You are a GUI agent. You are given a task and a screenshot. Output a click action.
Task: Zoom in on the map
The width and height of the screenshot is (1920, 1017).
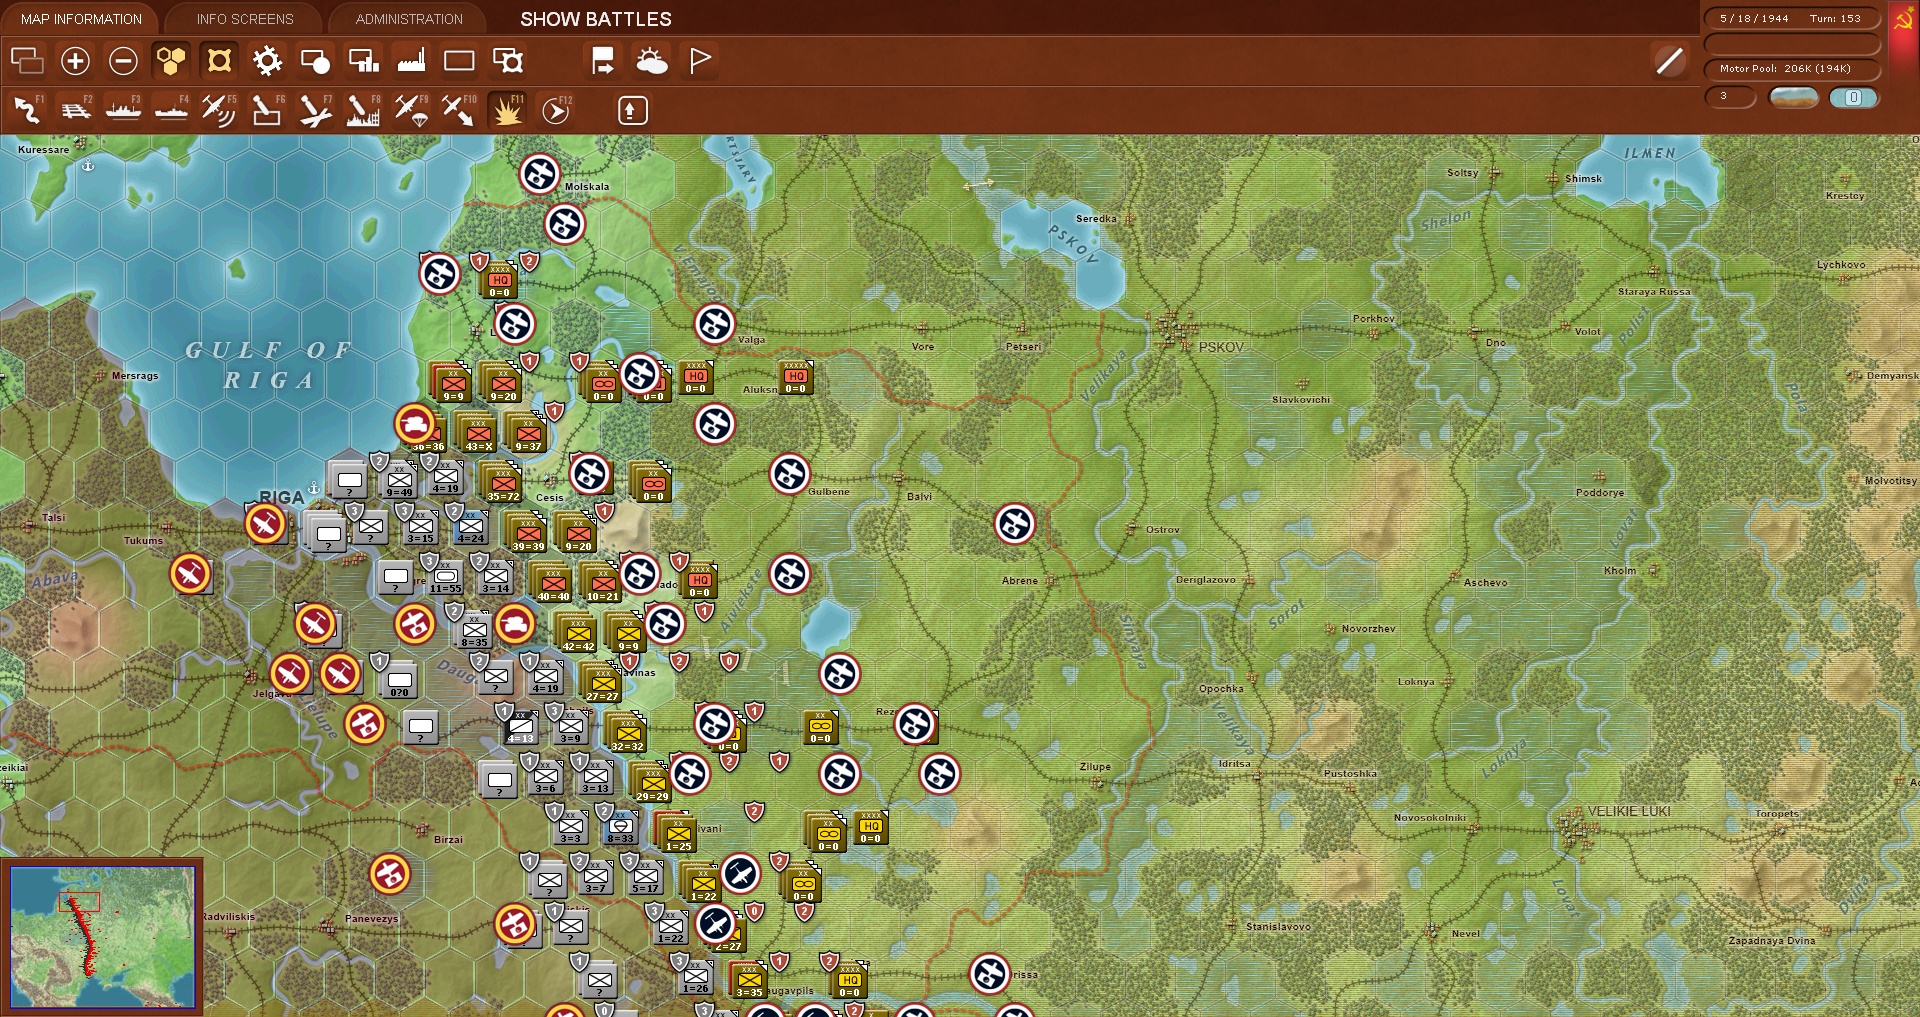(75, 61)
